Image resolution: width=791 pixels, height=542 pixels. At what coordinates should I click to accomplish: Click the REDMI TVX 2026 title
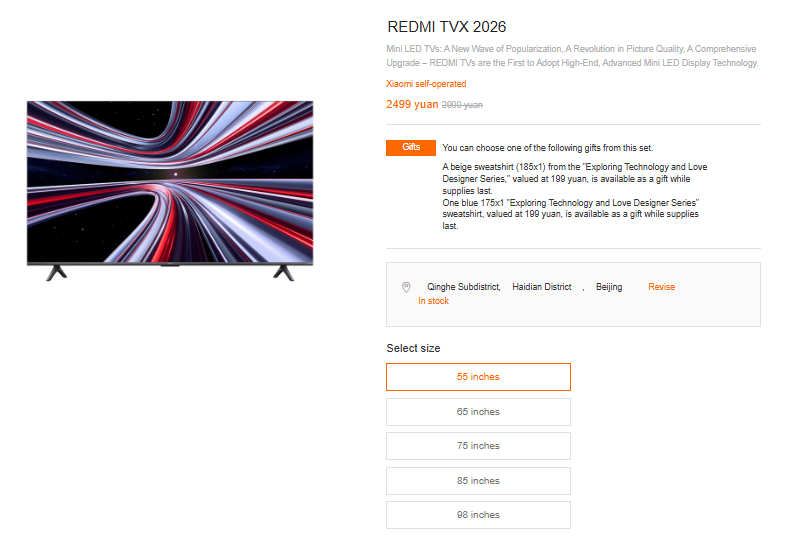[x=446, y=27]
